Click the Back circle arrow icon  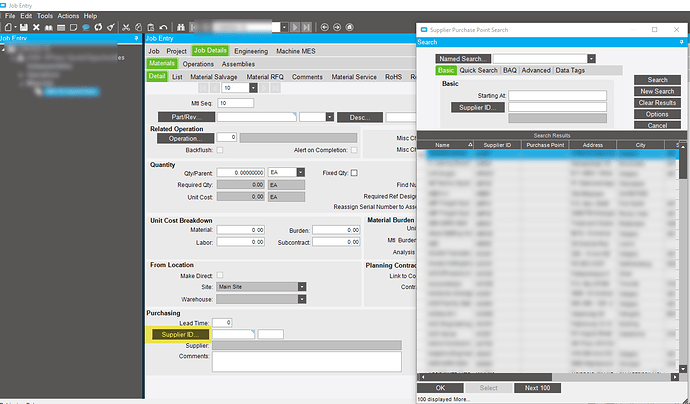[324, 27]
